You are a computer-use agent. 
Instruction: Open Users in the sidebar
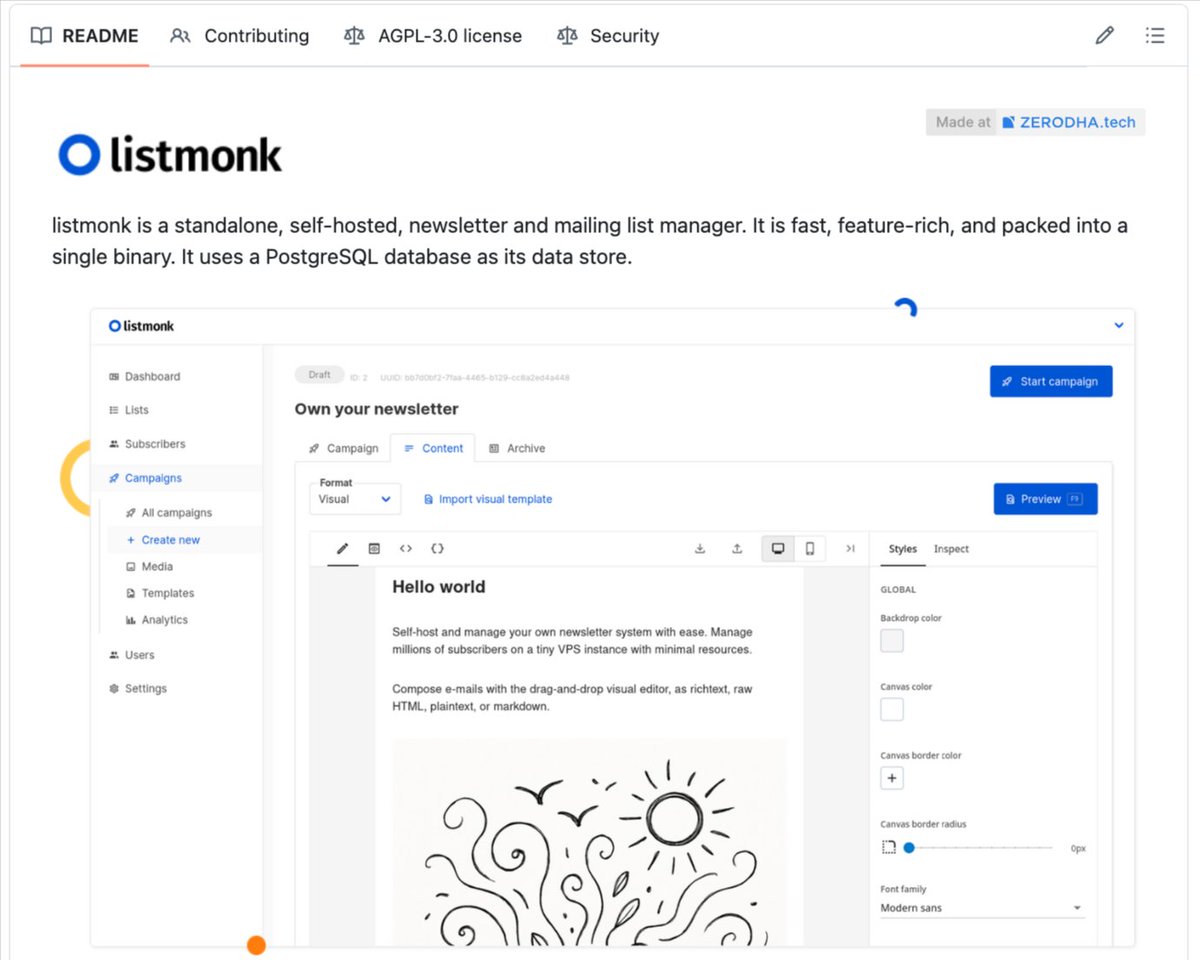[132, 655]
